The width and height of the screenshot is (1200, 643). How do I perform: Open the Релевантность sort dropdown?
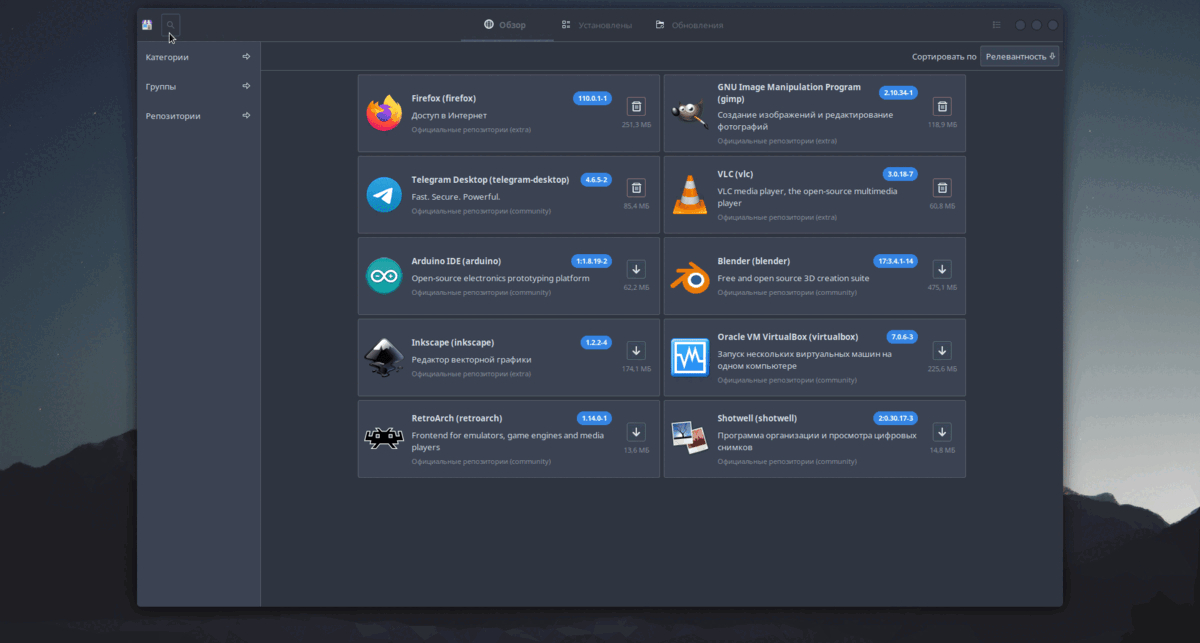pos(1020,57)
